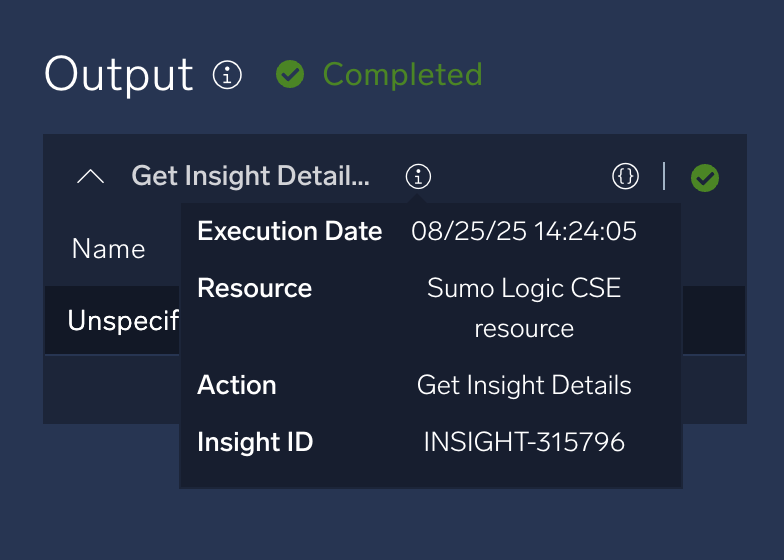Image resolution: width=784 pixels, height=560 pixels.
Task: Click the Resource label in the tooltip
Action: pyautogui.click(x=254, y=288)
